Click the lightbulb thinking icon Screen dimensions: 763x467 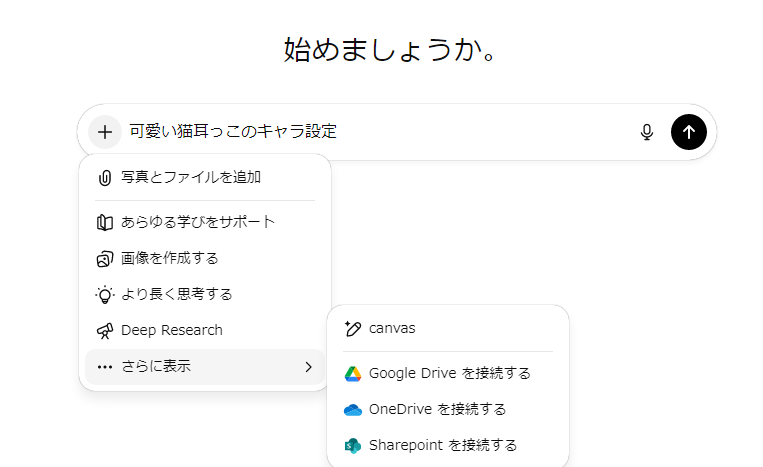point(105,295)
